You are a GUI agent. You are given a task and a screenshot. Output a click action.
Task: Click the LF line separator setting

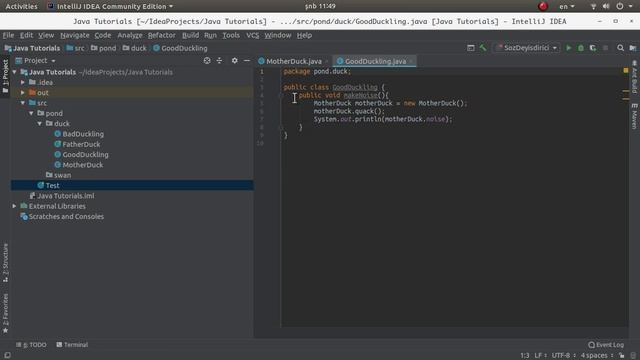[539, 356]
